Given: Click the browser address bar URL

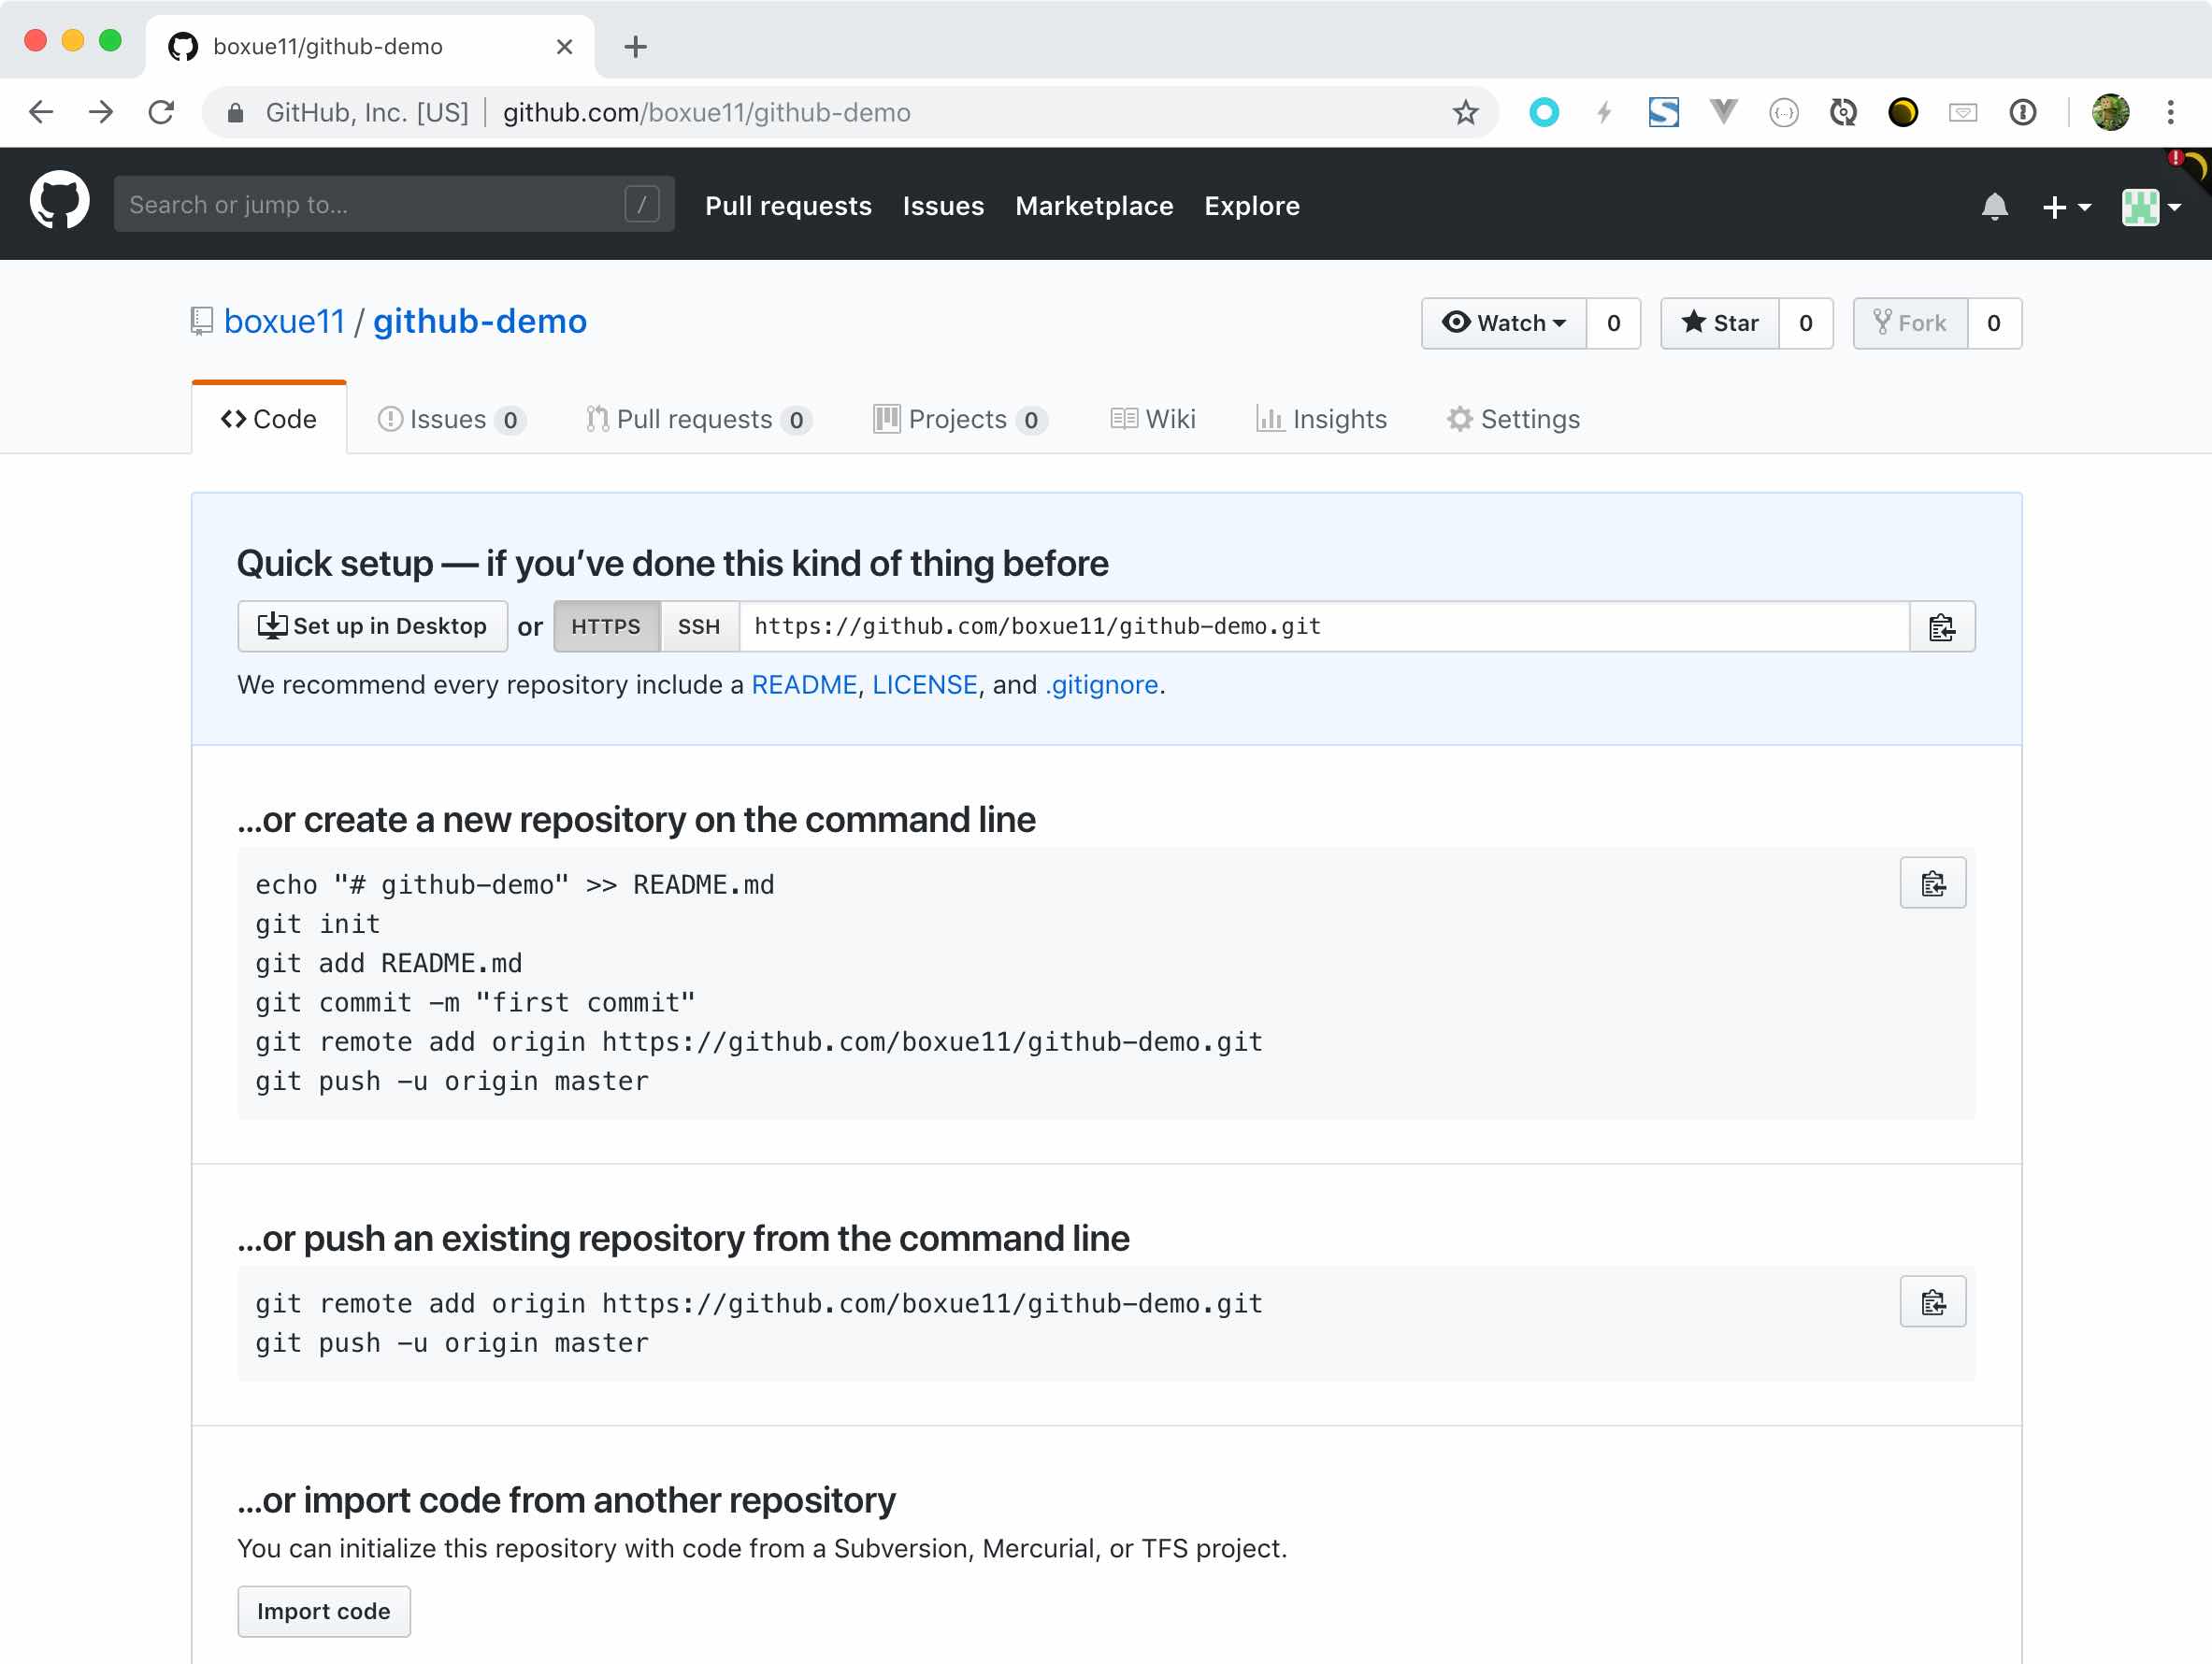Looking at the screenshot, I should 706,113.
